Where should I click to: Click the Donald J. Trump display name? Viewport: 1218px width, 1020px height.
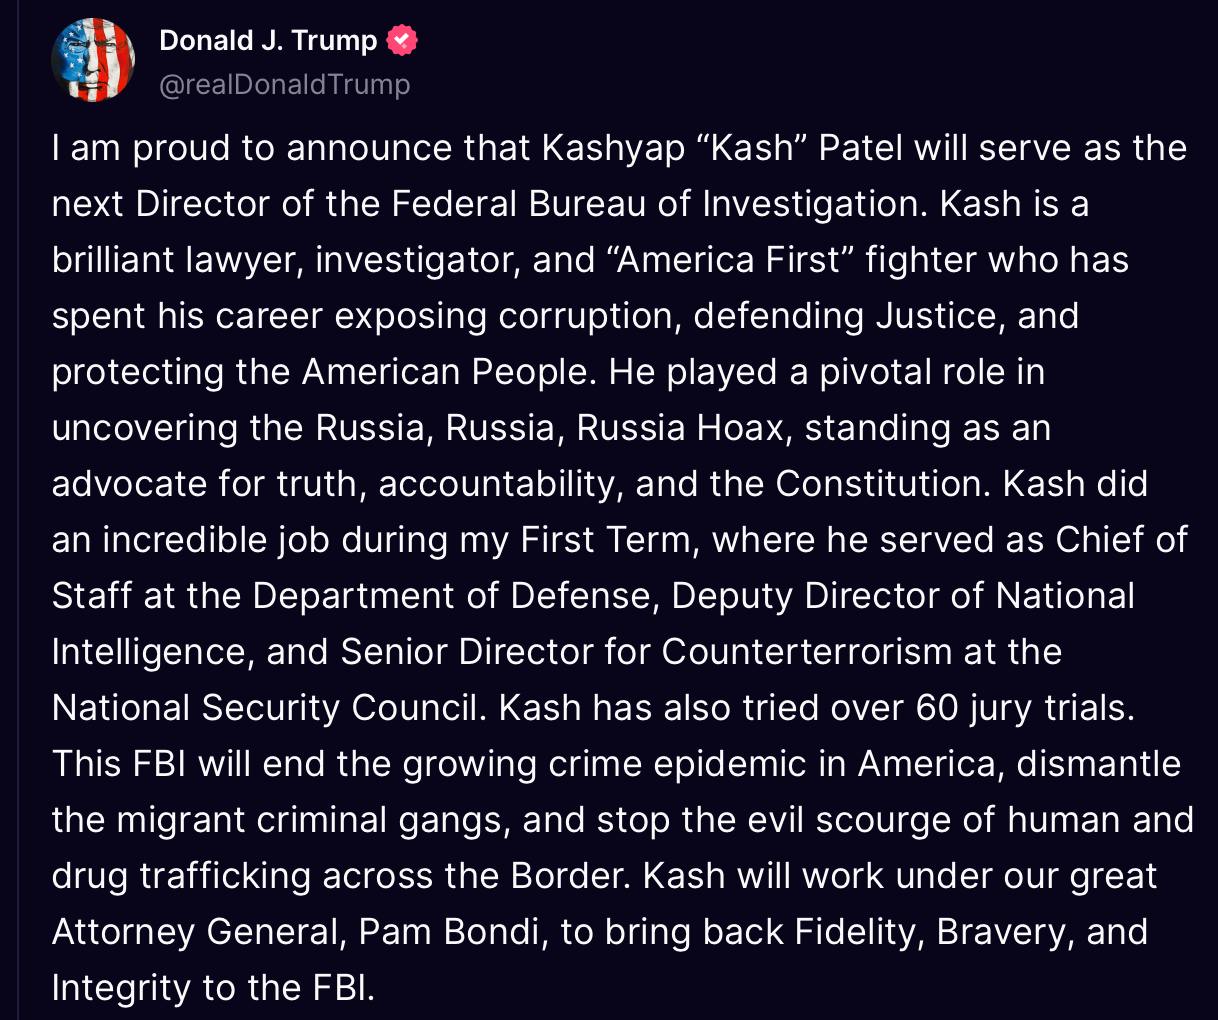pyautogui.click(x=268, y=41)
